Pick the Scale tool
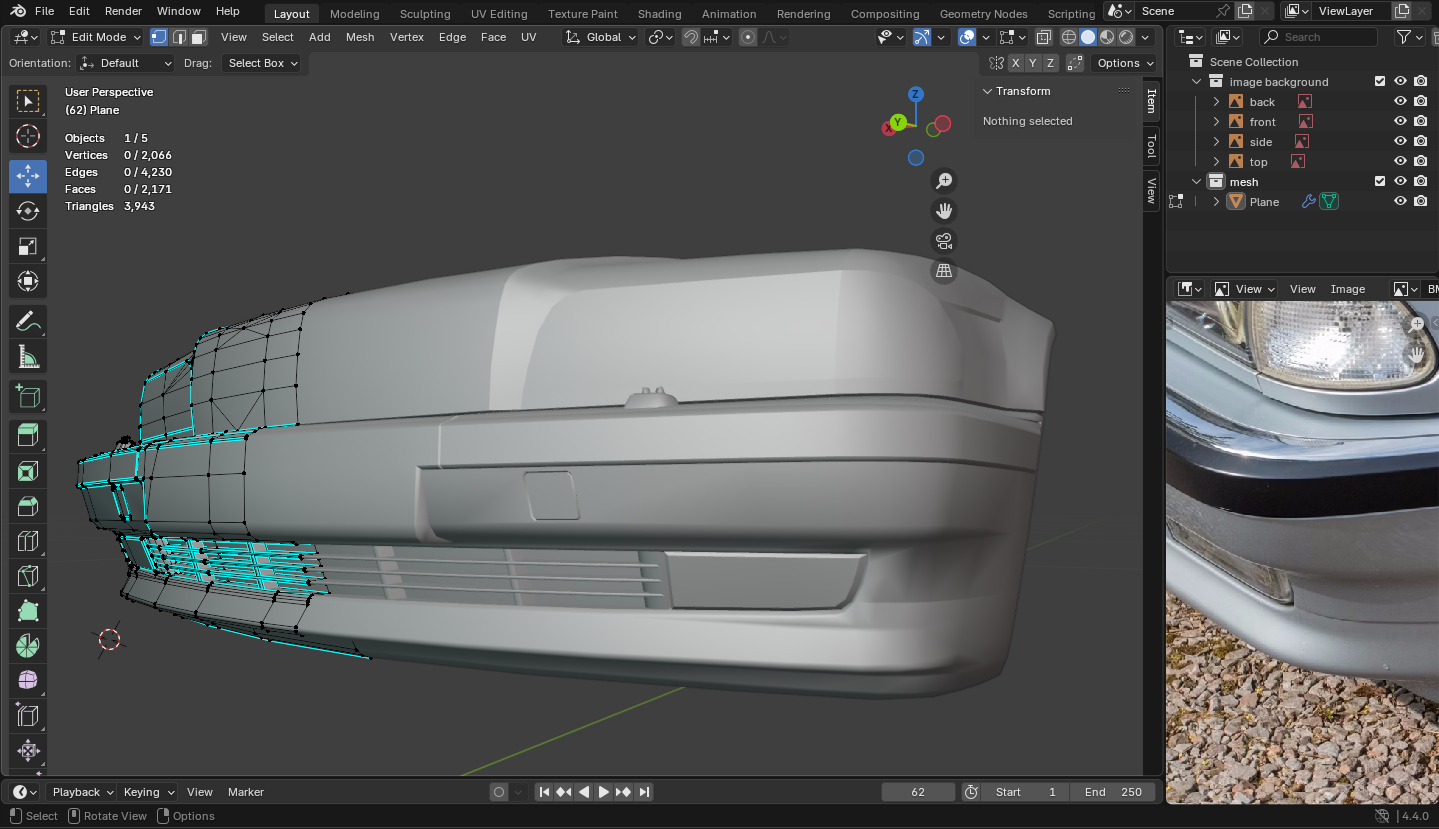The width and height of the screenshot is (1439, 829). 28,246
